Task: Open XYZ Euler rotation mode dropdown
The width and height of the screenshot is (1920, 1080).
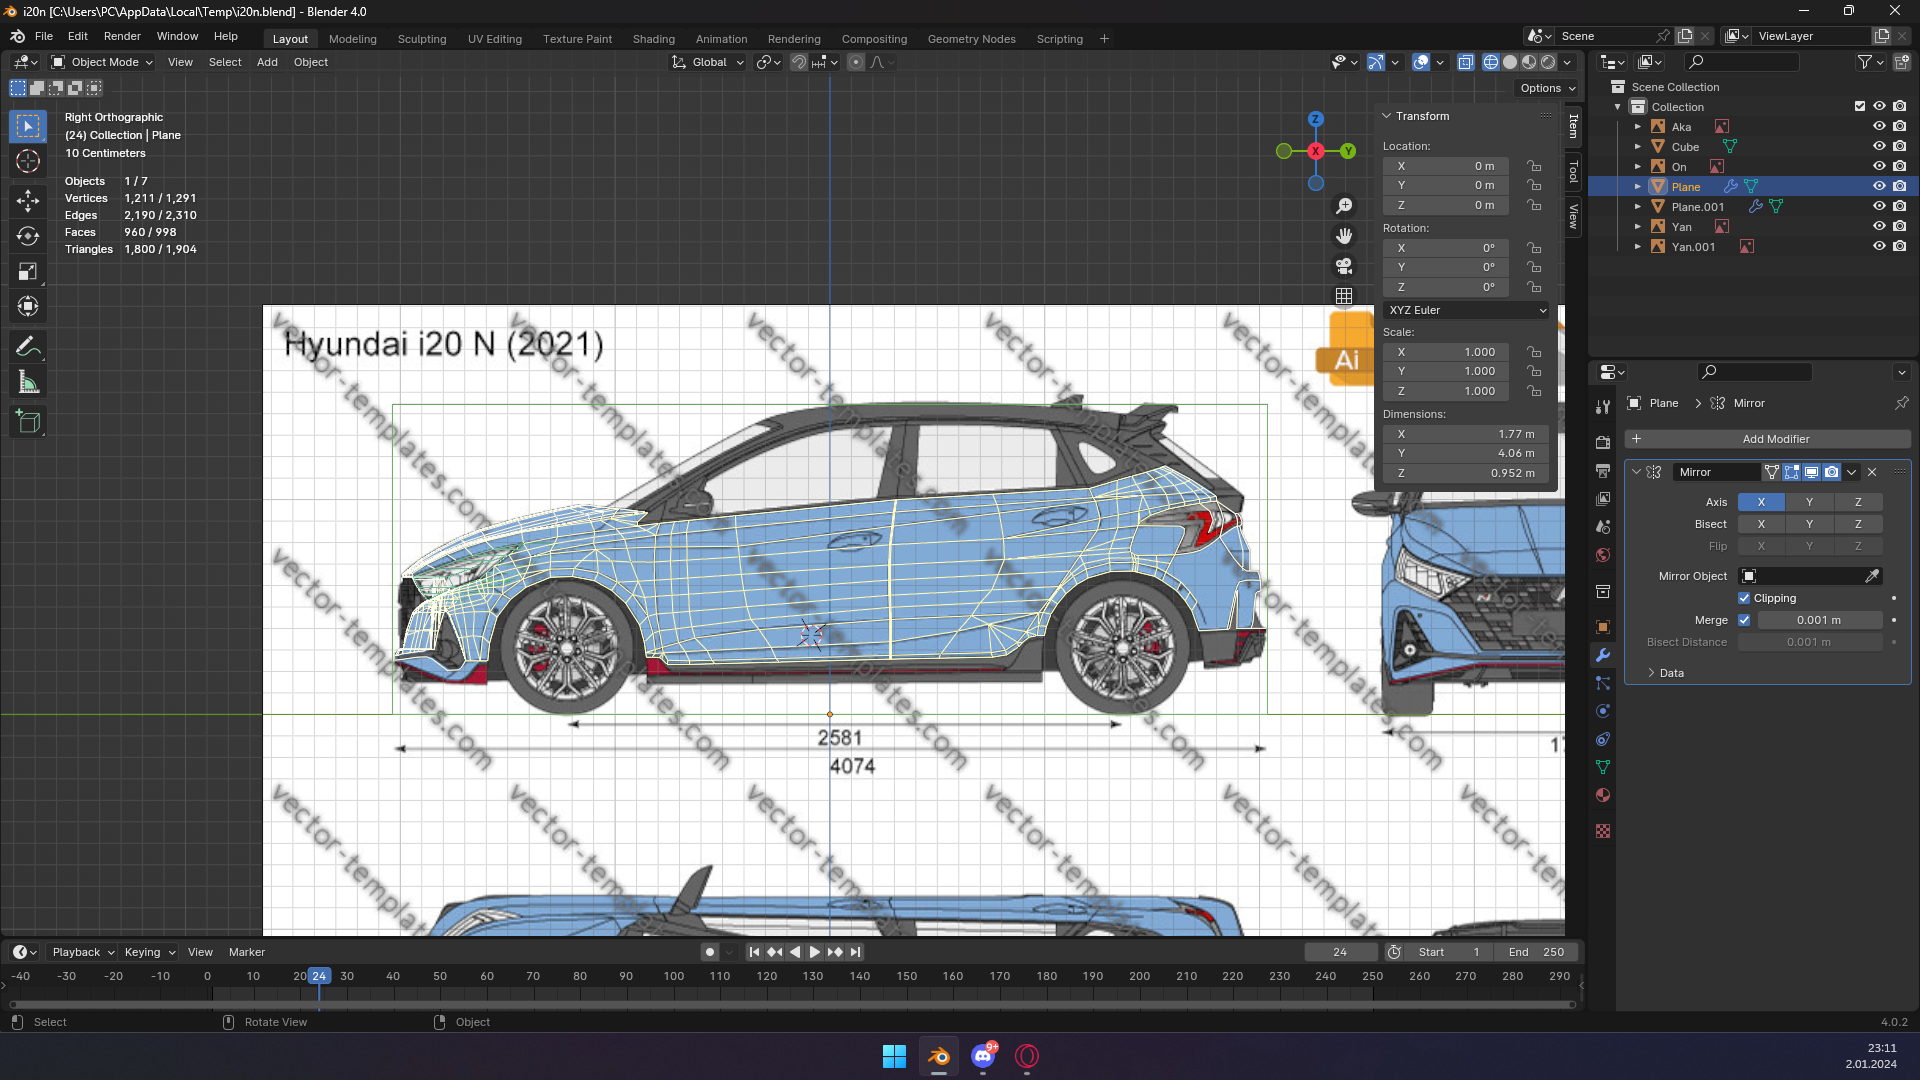Action: (x=1466, y=310)
